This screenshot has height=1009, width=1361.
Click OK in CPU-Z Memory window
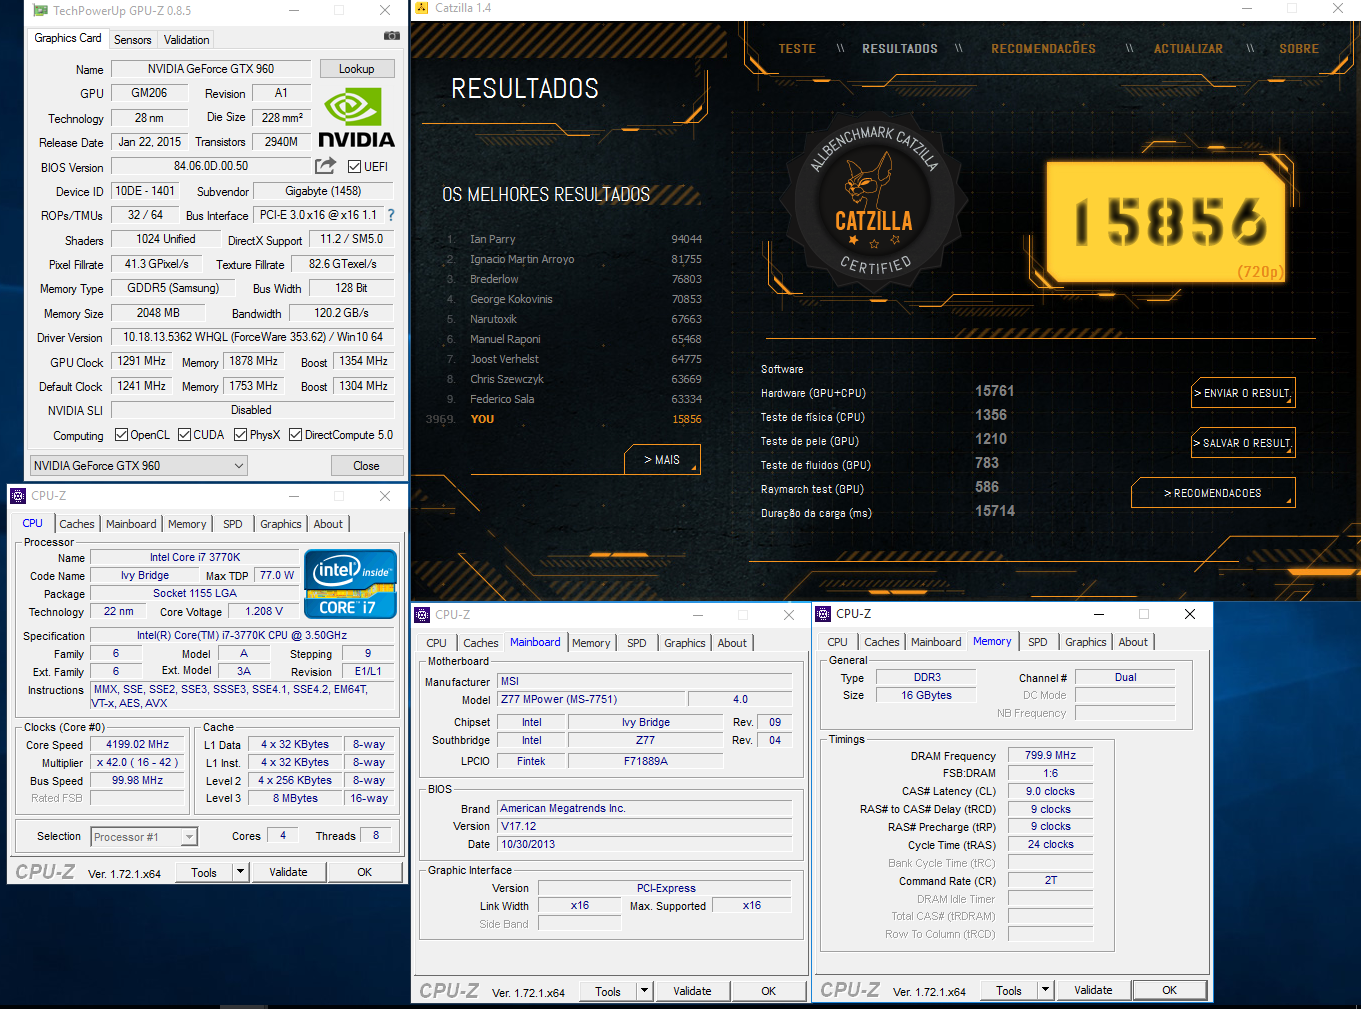coord(1169,990)
